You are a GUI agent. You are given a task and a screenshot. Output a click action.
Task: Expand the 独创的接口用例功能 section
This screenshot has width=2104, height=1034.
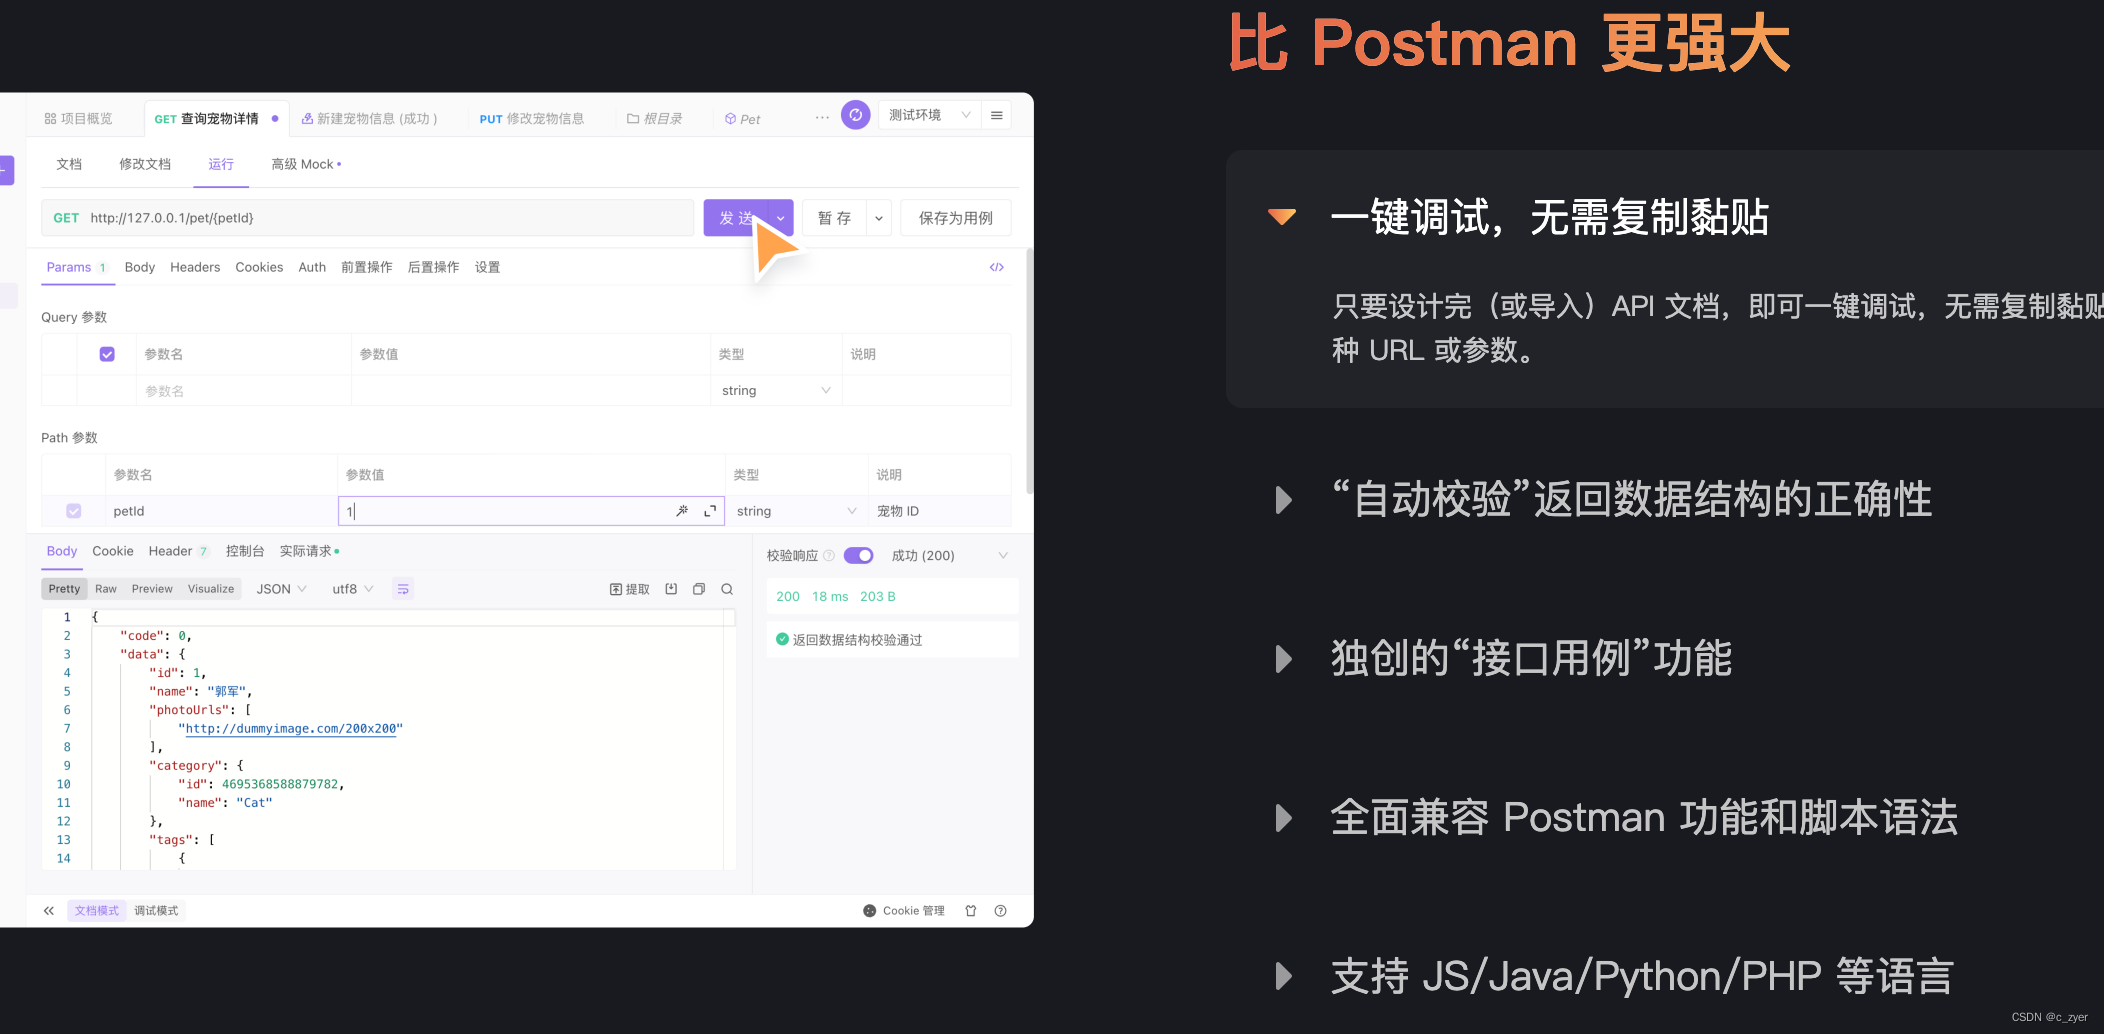point(1284,659)
